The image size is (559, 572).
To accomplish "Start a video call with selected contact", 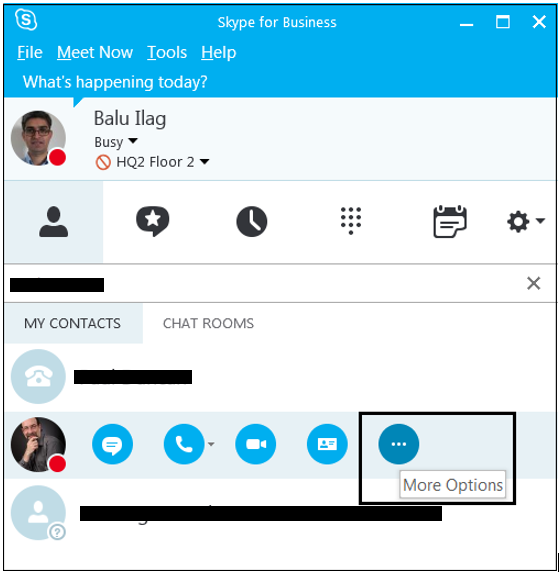I will [256, 444].
